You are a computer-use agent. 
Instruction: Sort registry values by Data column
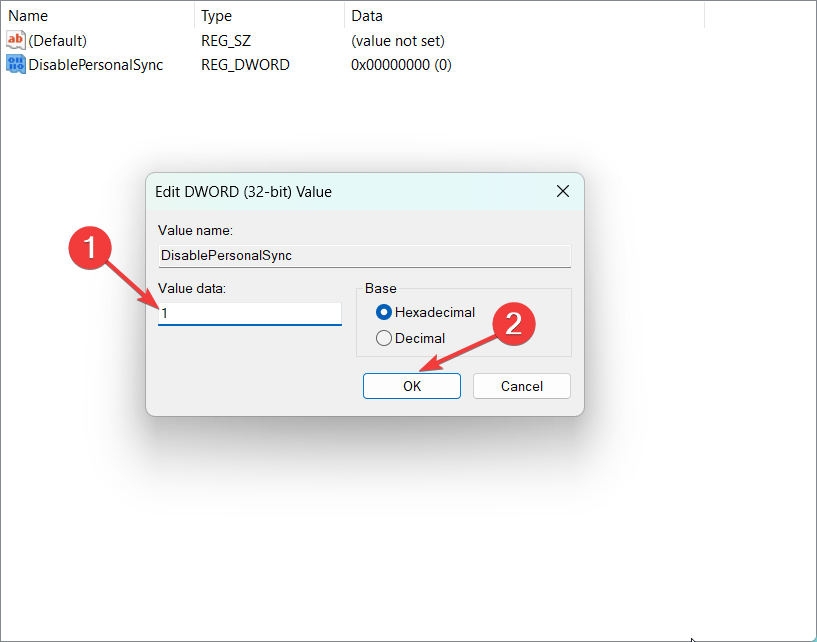525,16
